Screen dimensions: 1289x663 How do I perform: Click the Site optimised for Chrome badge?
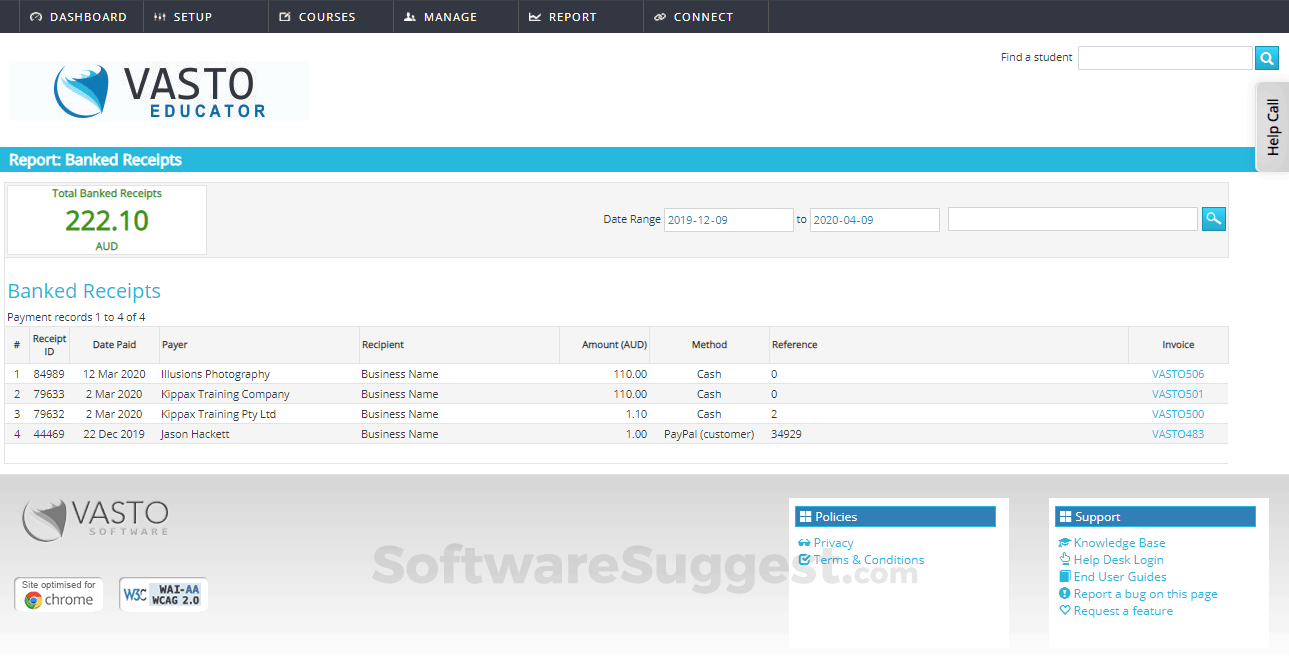59,594
